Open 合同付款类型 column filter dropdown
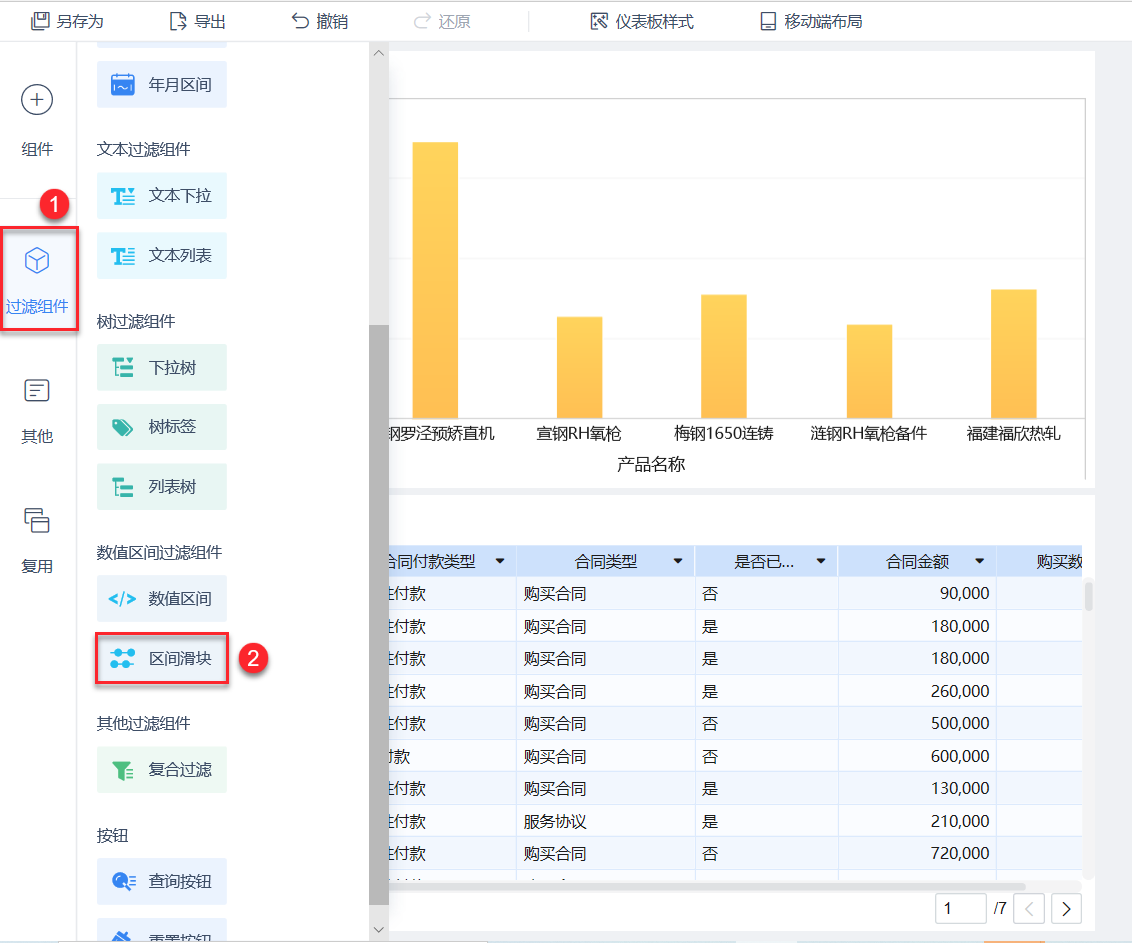Screen dimensions: 1132x943 tap(500, 561)
